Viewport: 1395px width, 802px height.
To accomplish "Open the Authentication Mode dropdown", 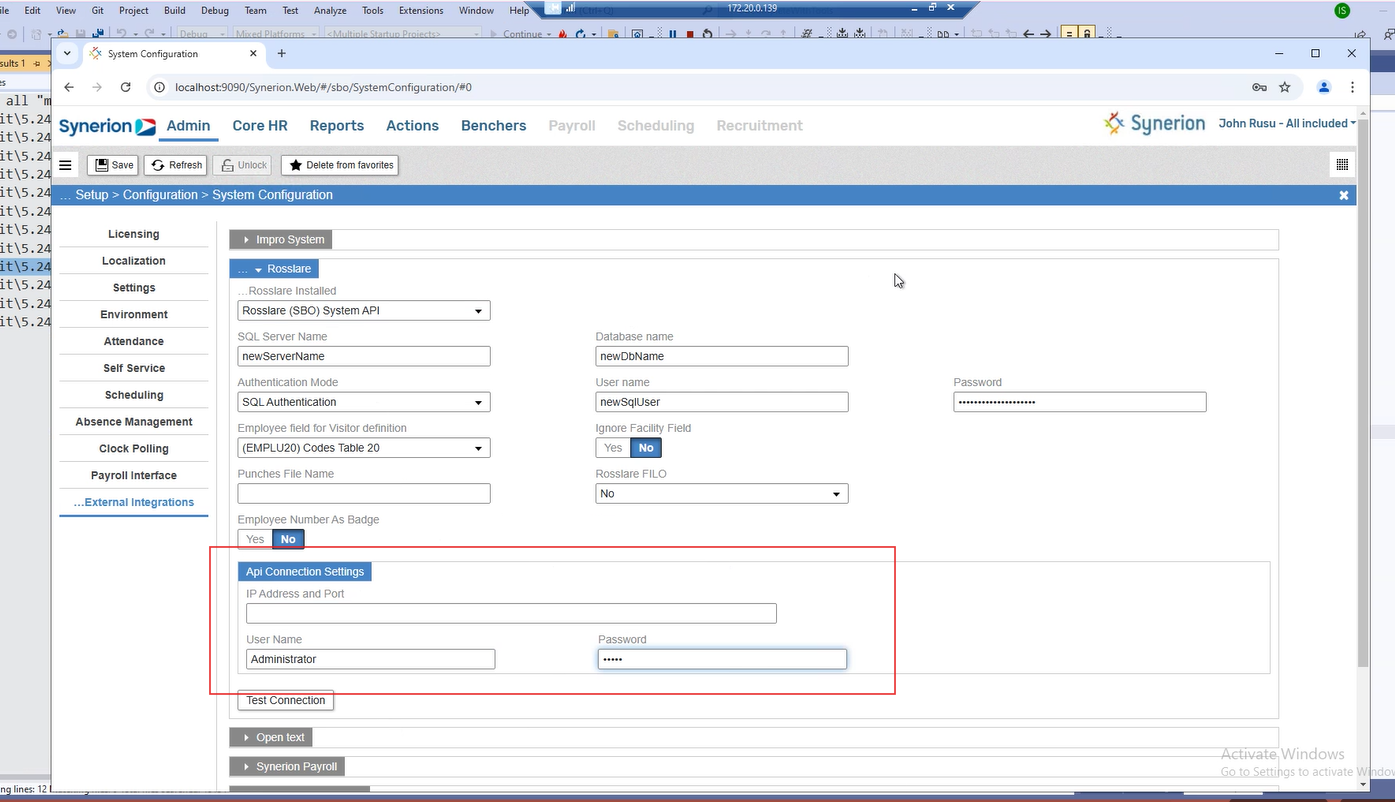I will tap(364, 402).
